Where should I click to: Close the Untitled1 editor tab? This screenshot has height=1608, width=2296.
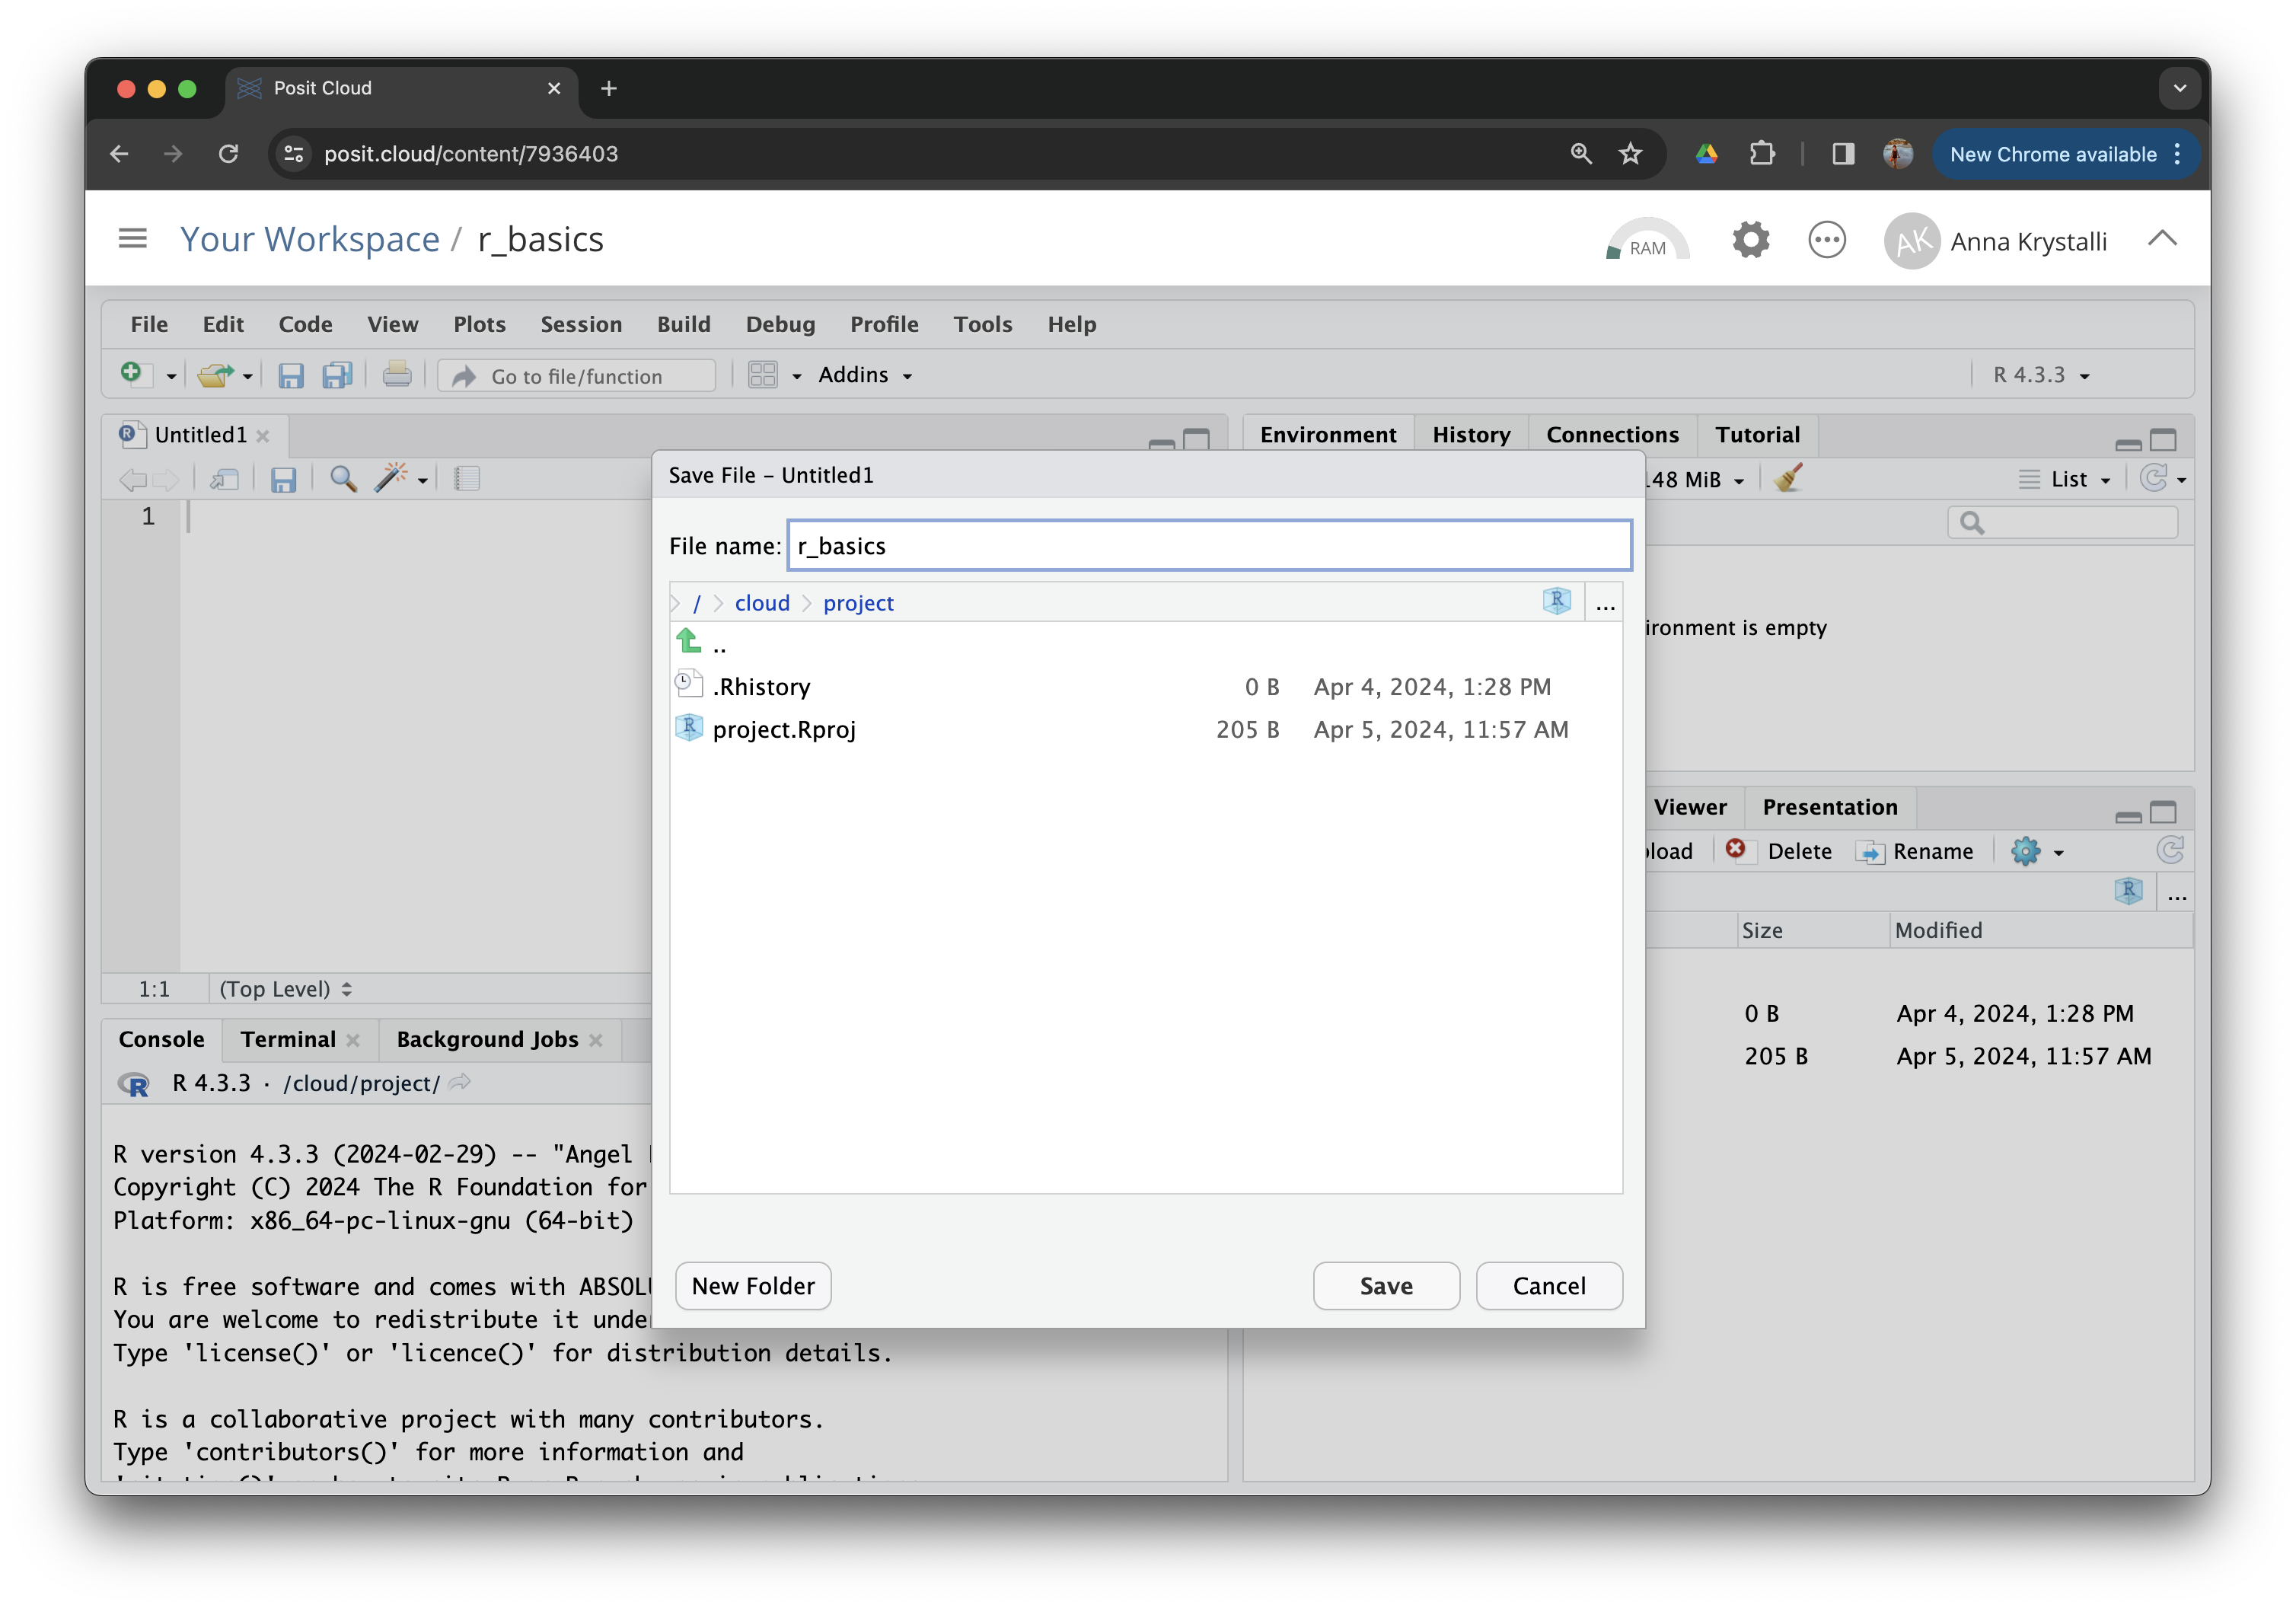click(263, 436)
